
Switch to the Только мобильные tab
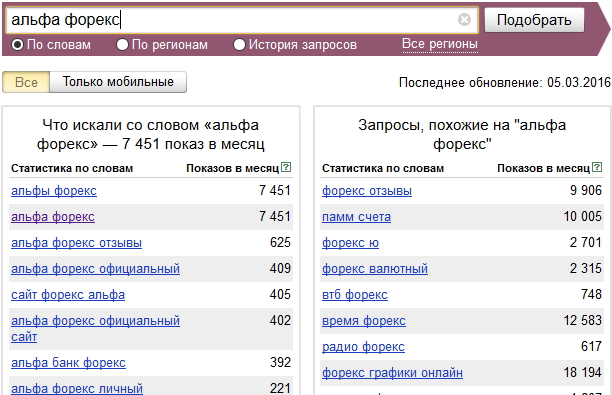[118, 82]
